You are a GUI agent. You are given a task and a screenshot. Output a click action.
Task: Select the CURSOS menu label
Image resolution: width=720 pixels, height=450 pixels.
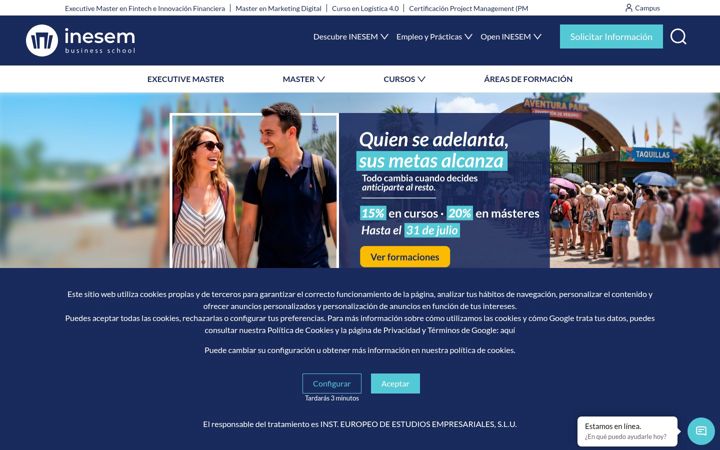coord(399,79)
